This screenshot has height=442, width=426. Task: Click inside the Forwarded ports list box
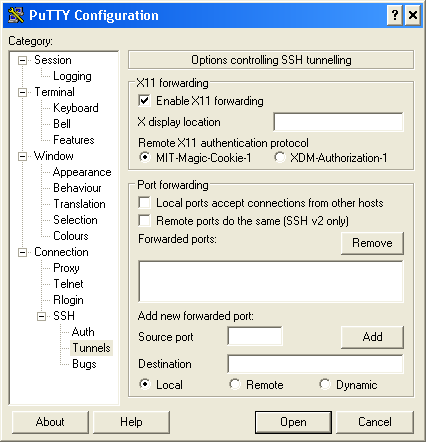click(x=271, y=282)
